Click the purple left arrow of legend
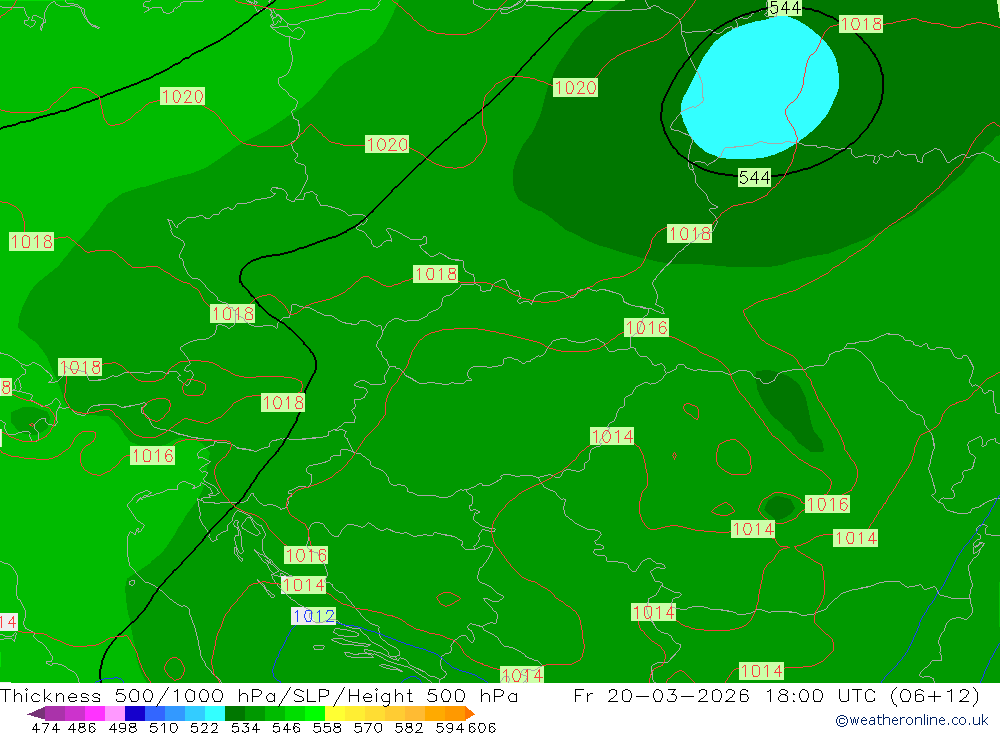The height and width of the screenshot is (733, 1000). pos(36,713)
